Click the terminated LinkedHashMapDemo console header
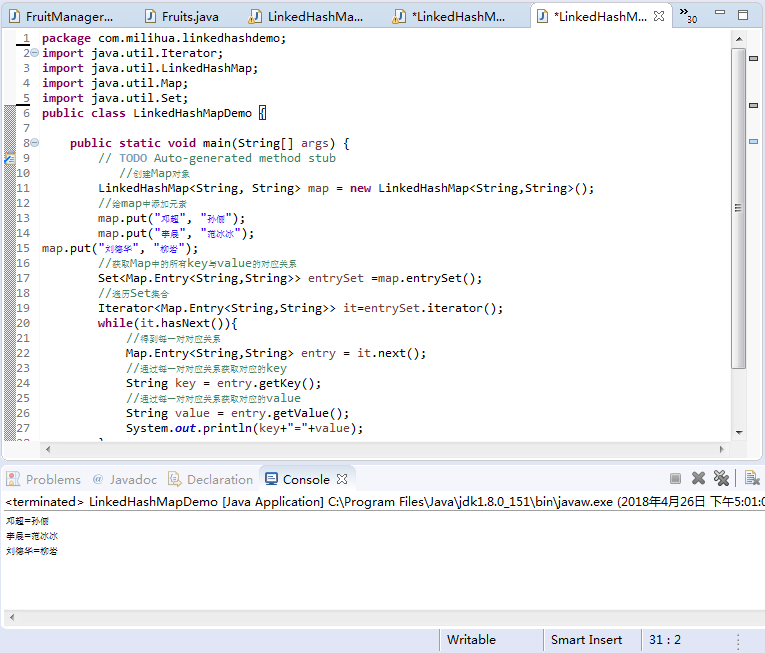 click(384, 502)
